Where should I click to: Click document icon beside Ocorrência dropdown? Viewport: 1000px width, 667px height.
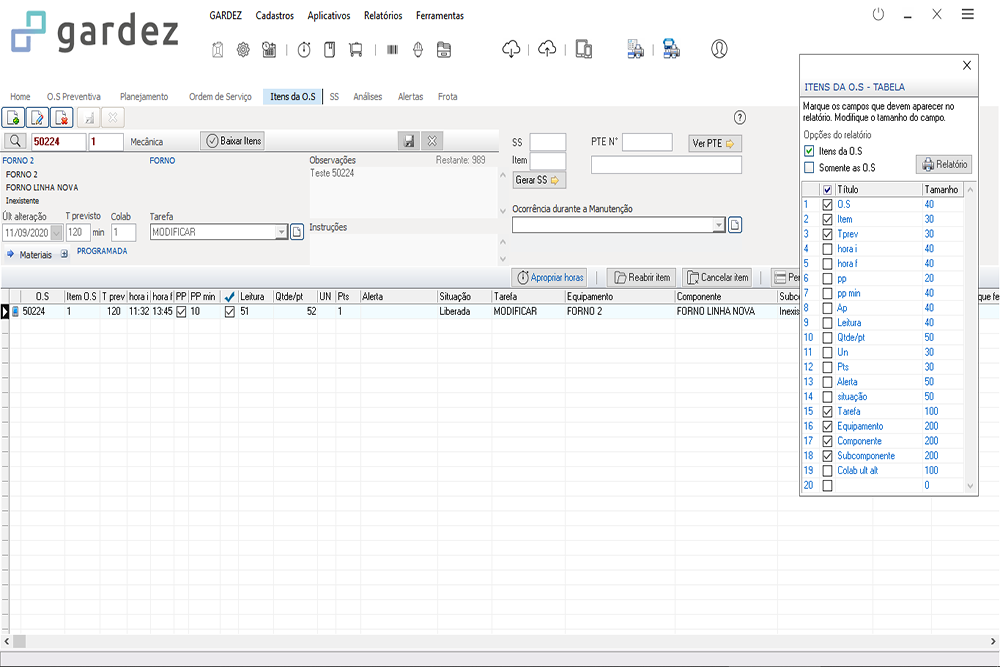735,225
